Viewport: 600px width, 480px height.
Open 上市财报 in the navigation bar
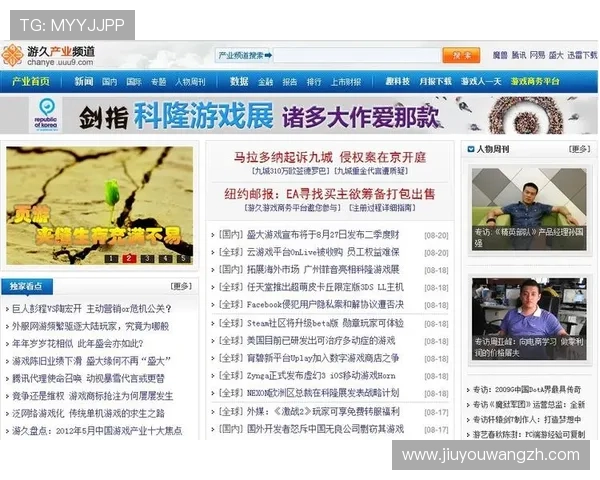coord(346,82)
